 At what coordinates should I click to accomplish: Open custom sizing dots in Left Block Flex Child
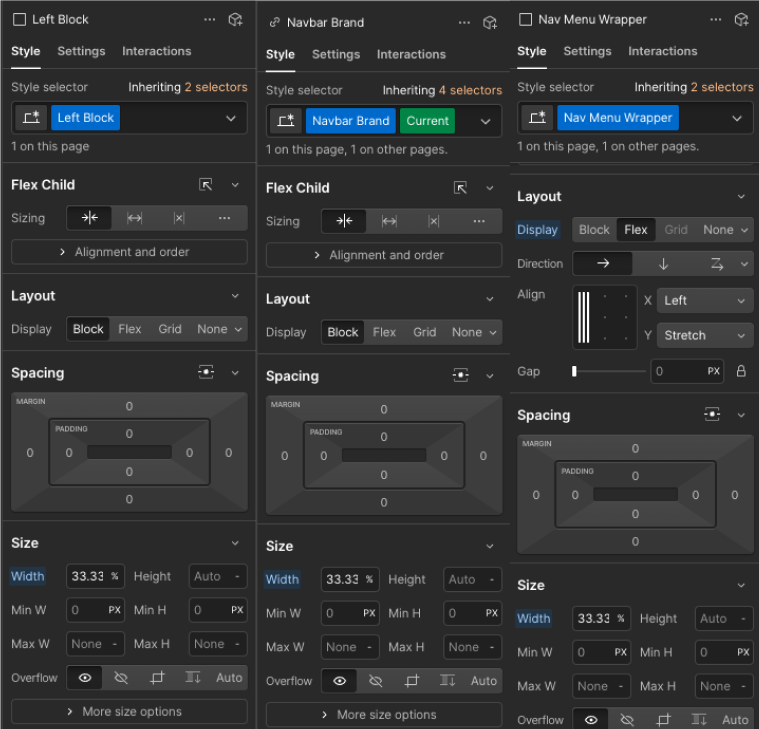click(x=224, y=218)
